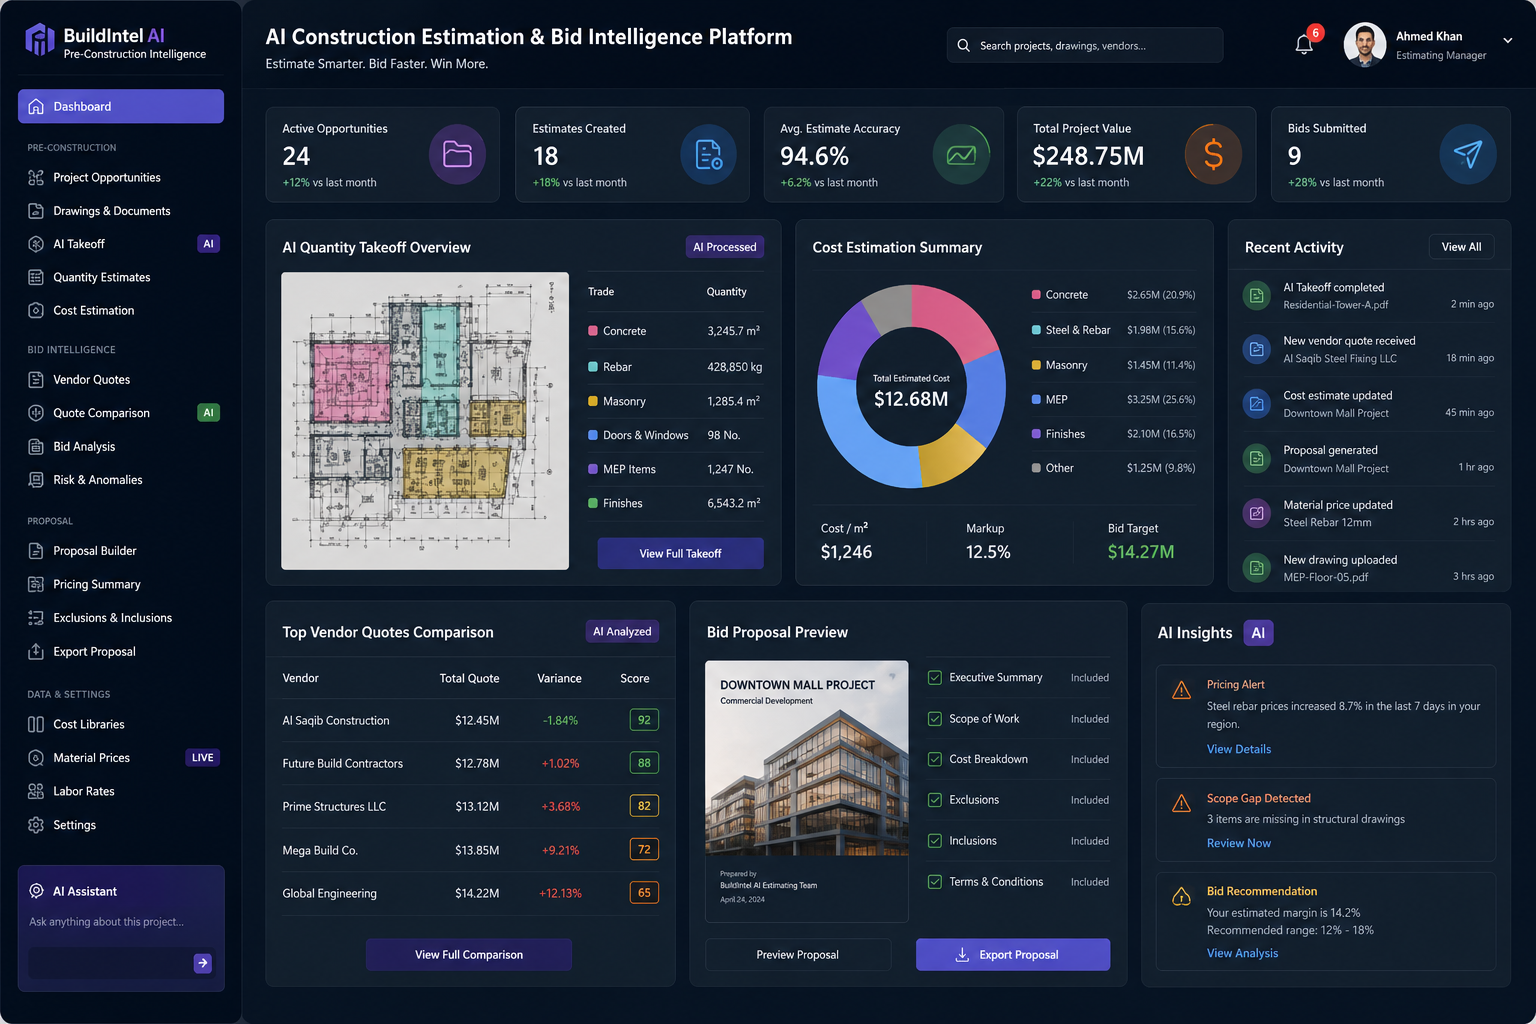The width and height of the screenshot is (1536, 1024).
Task: Uncheck the Cost Breakdown checkbox
Action: click(935, 759)
